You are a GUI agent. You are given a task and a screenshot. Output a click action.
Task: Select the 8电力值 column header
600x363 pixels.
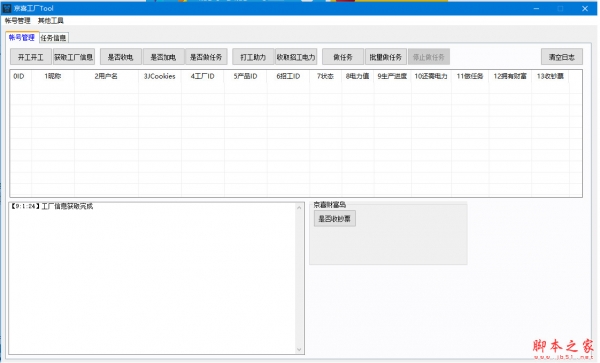coord(357,76)
